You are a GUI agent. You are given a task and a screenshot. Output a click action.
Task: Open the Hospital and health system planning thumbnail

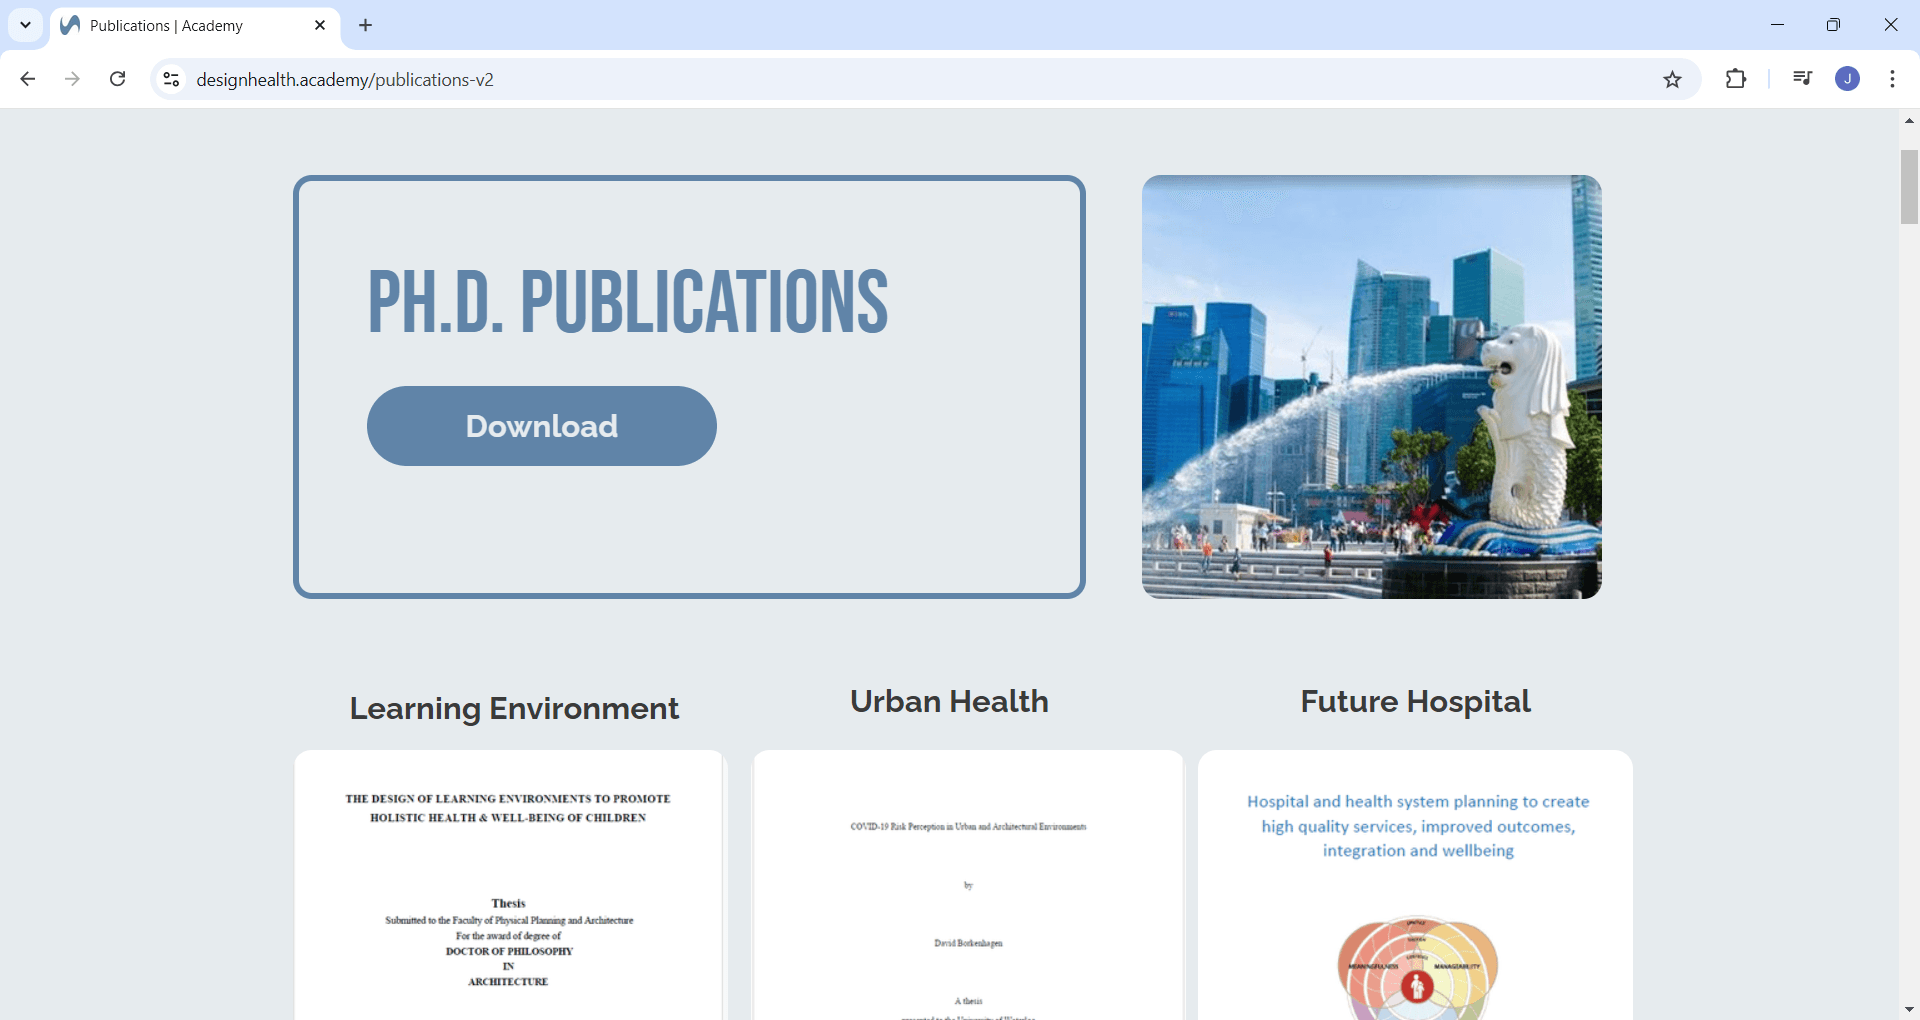(1416, 885)
